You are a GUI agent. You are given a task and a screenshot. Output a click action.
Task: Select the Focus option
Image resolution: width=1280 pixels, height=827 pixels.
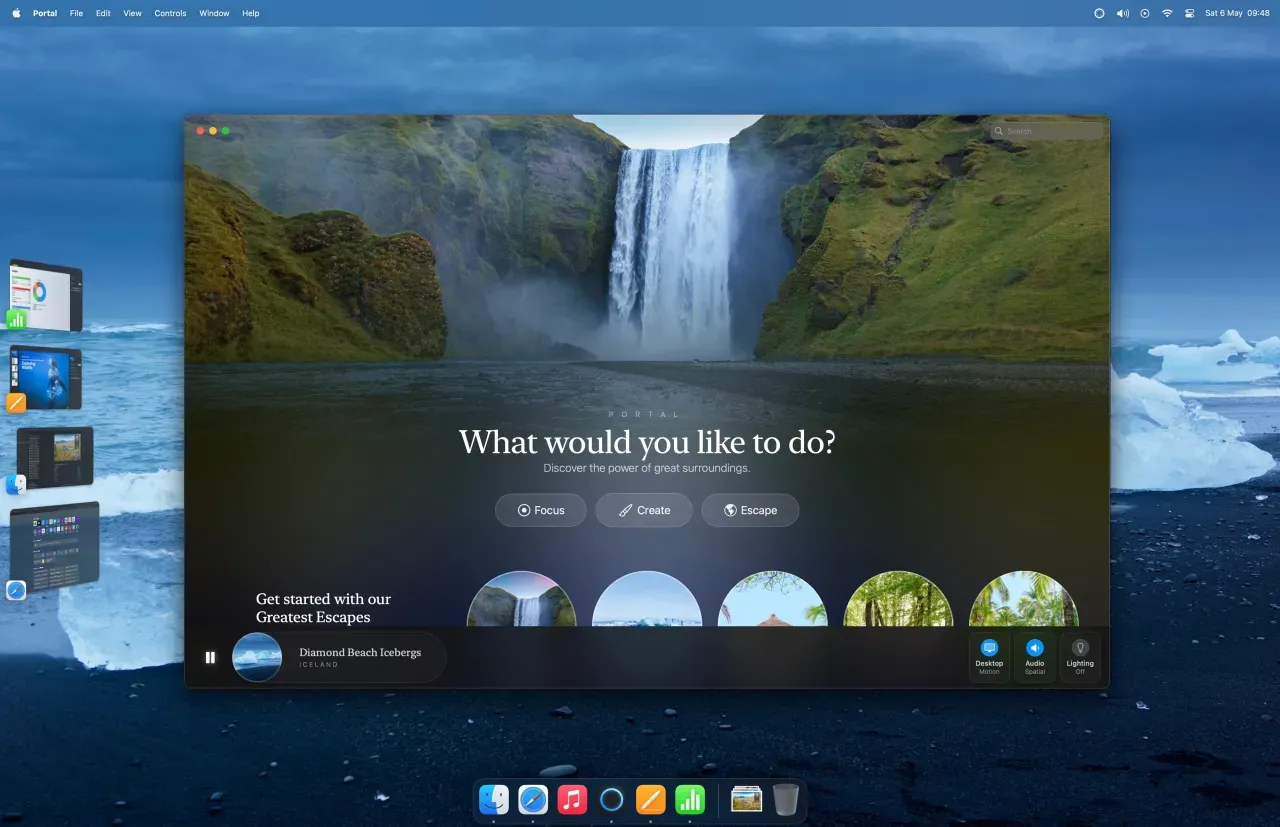point(541,510)
